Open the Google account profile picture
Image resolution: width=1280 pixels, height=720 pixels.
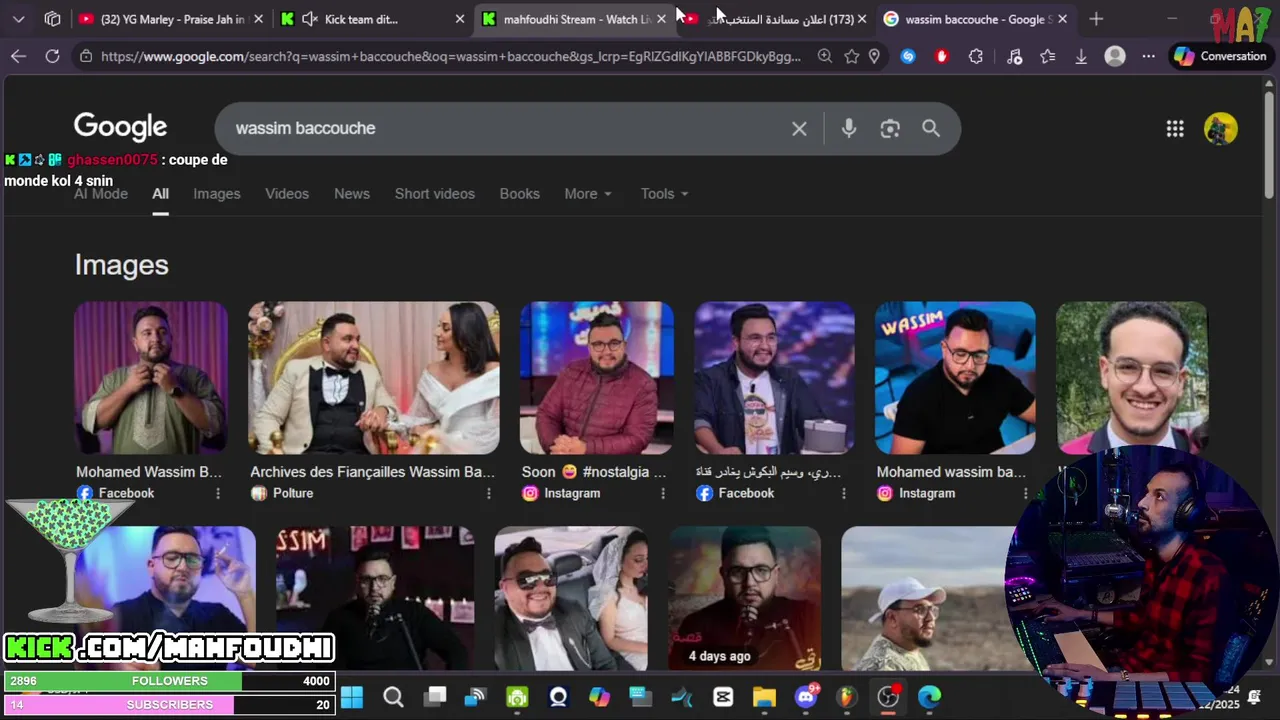point(1220,128)
